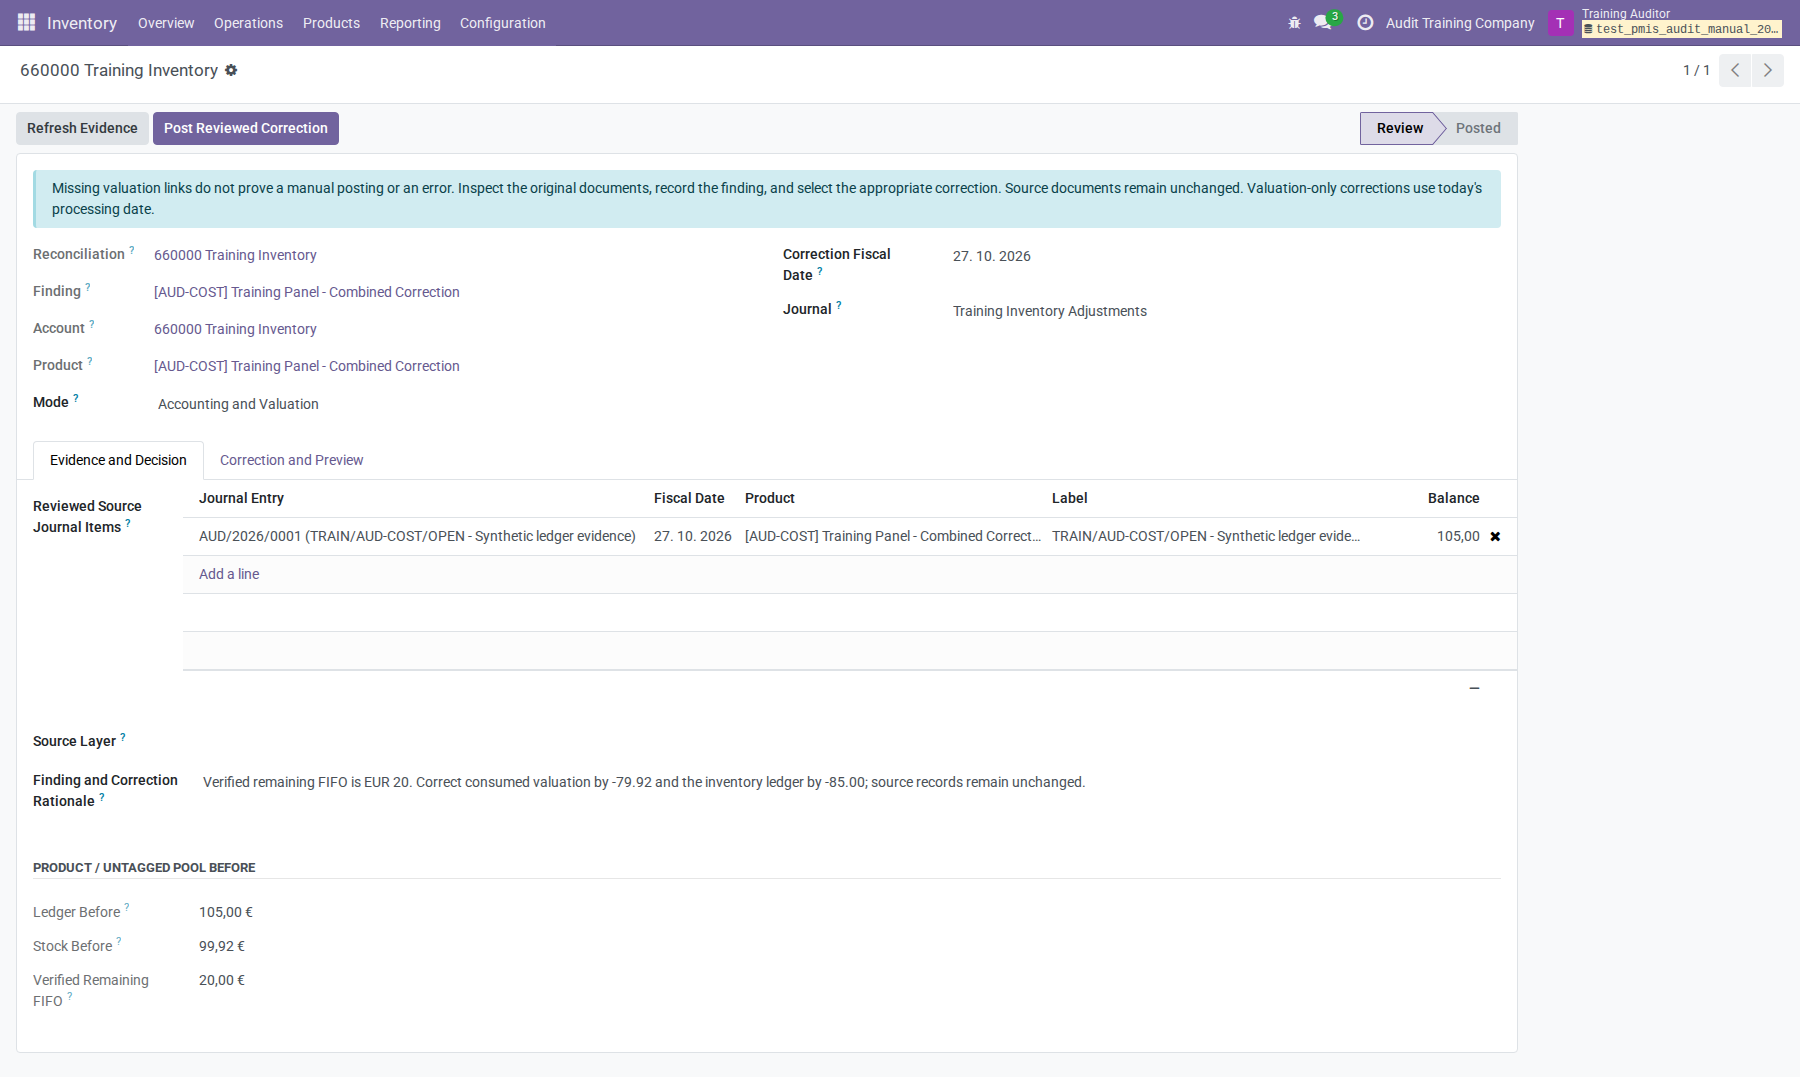Open Audit Training Company switcher

[1460, 22]
